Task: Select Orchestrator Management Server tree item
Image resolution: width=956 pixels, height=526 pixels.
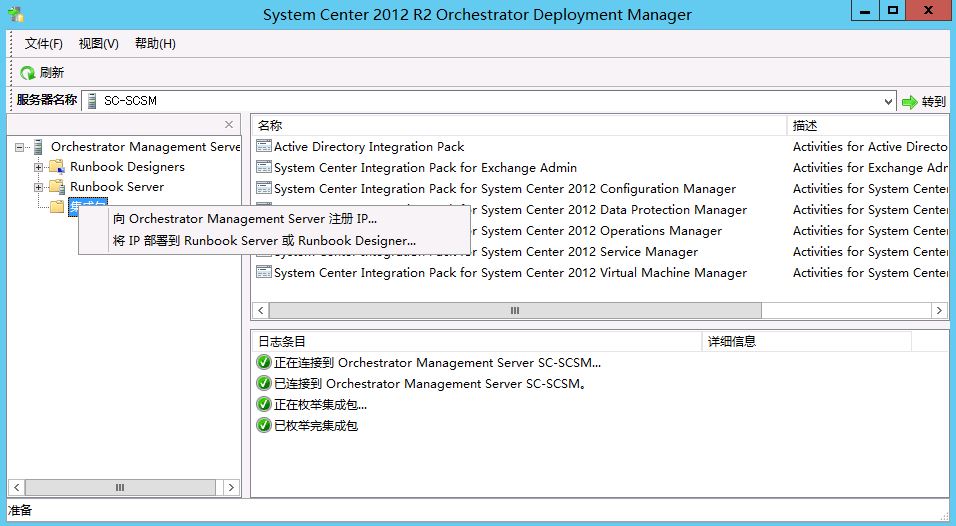Action: 146,147
